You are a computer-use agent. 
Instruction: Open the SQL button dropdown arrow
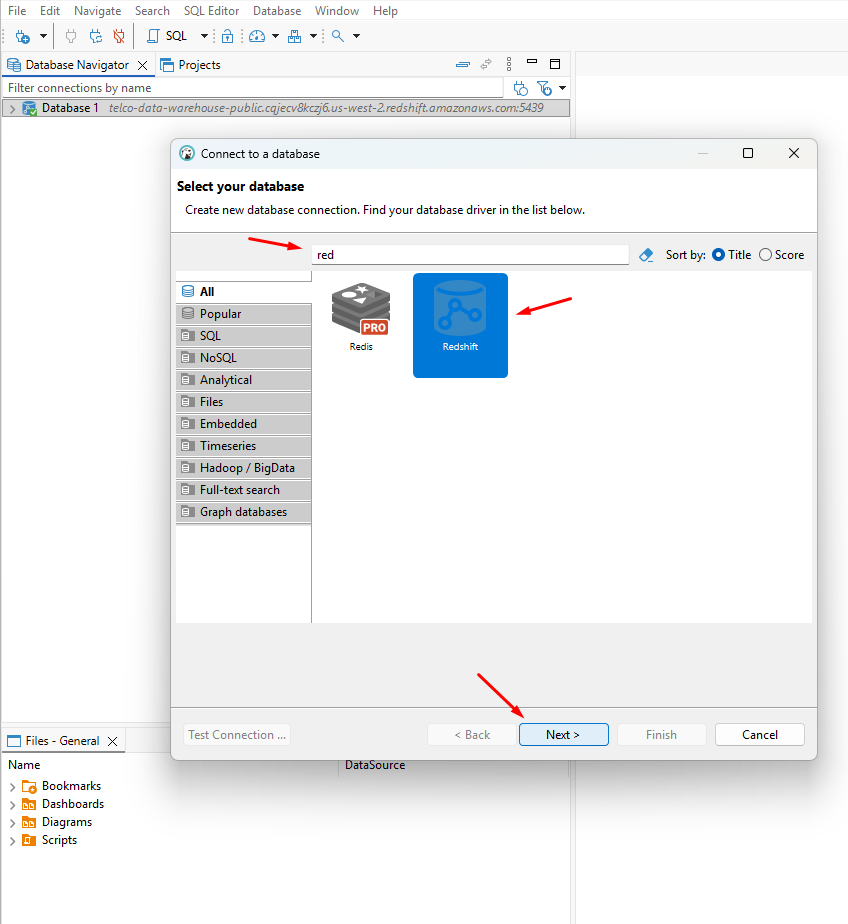(x=204, y=37)
